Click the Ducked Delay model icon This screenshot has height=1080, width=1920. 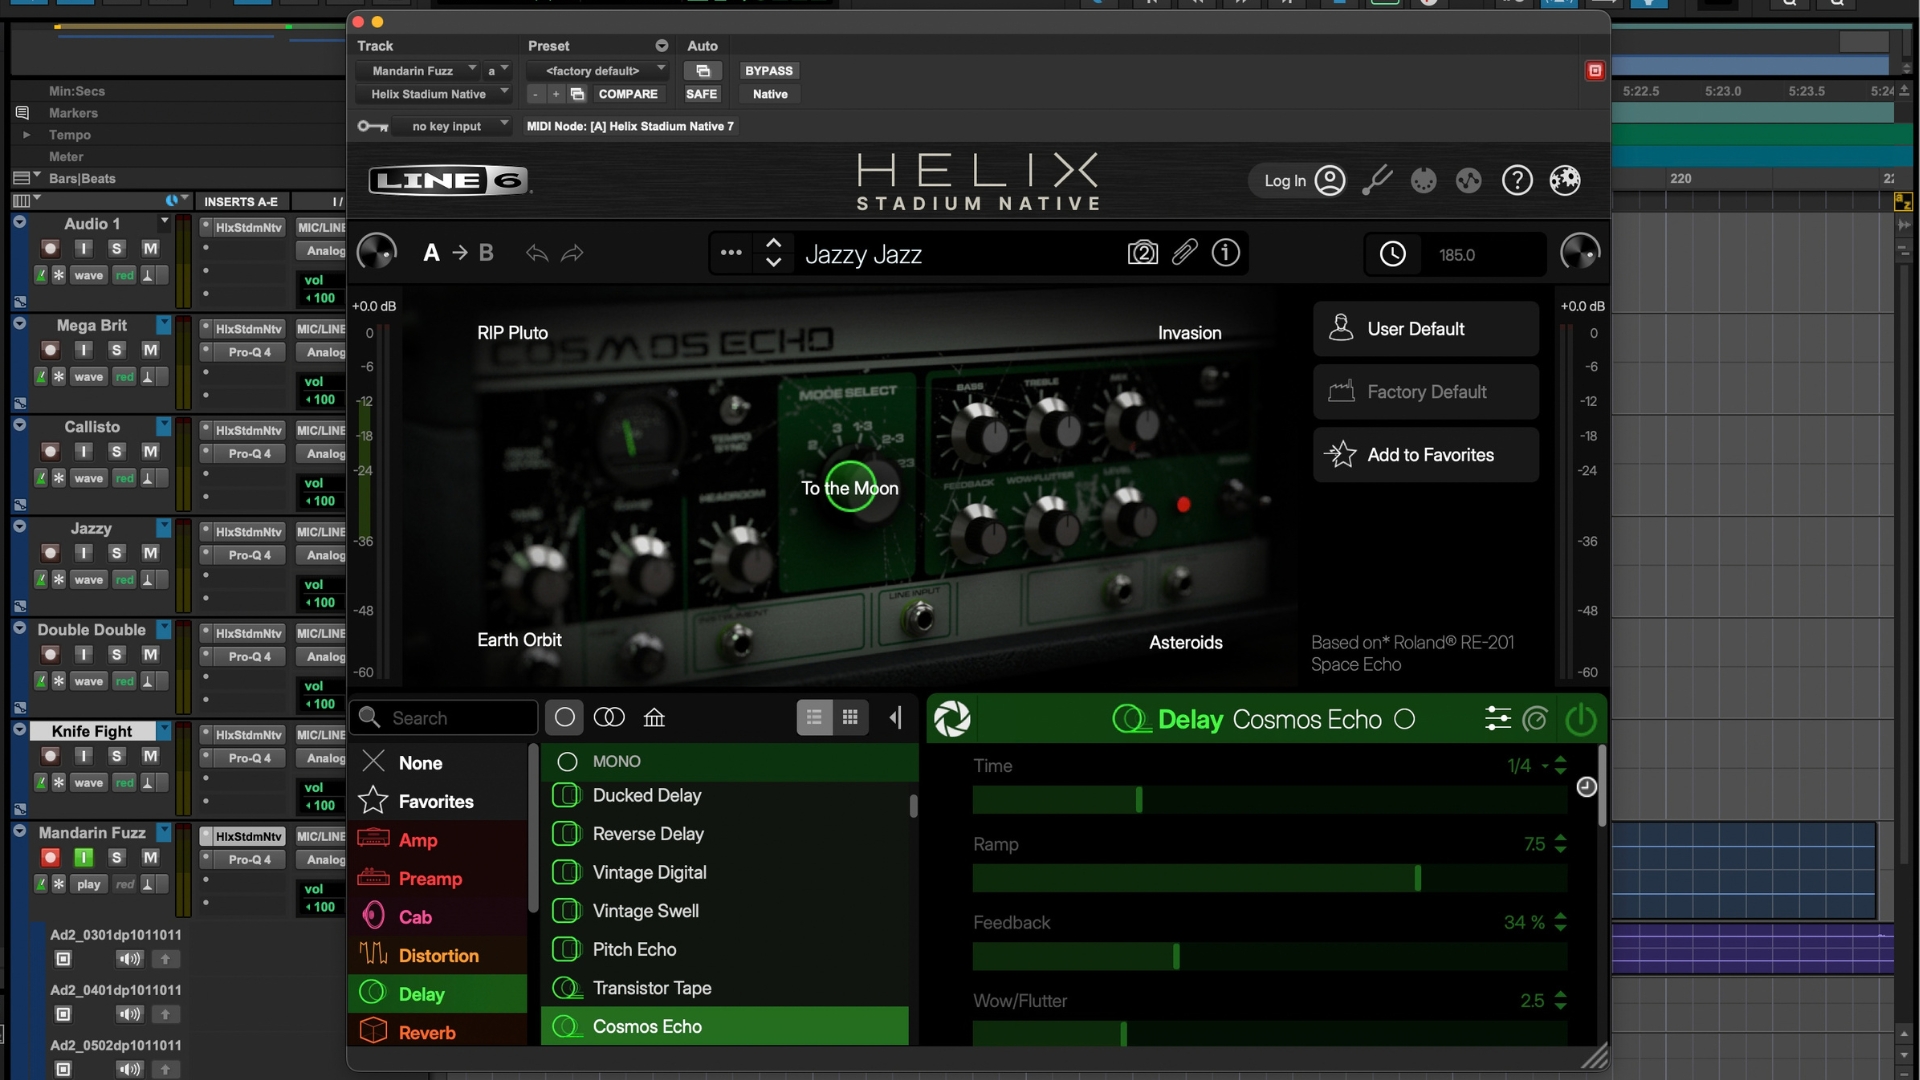pyautogui.click(x=566, y=796)
